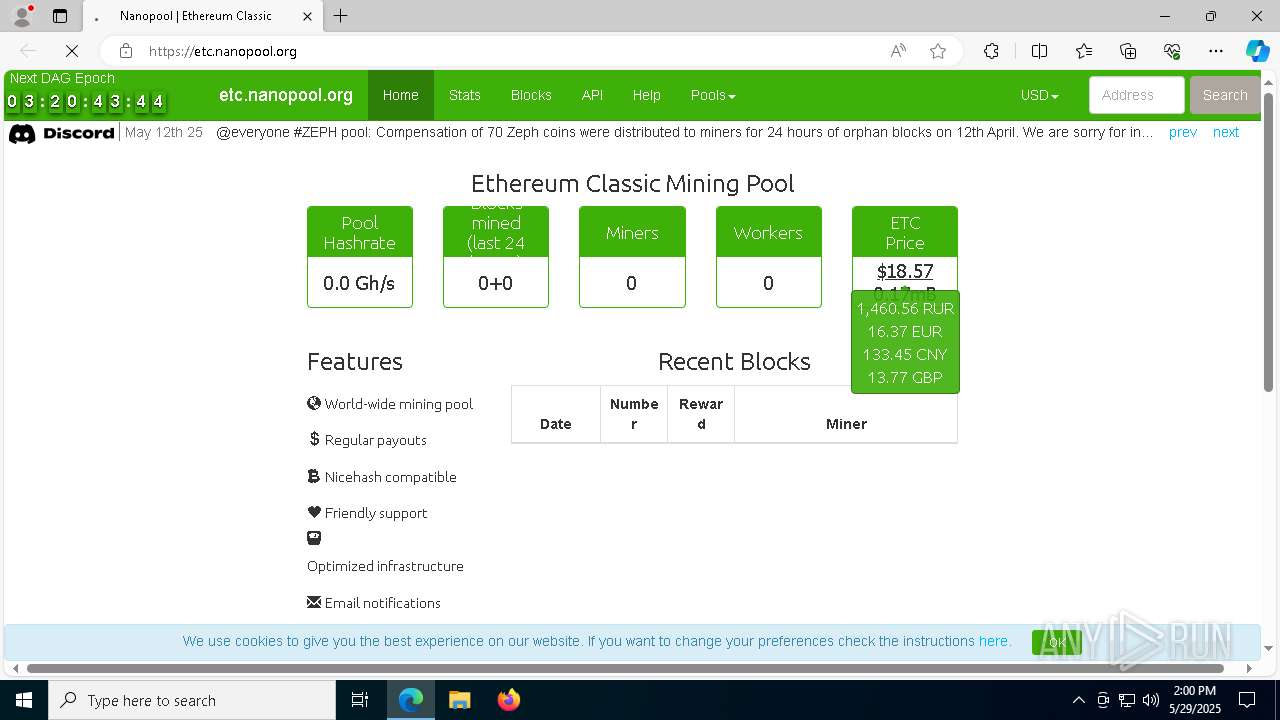Screen dimensions: 1280x720
Task: Go to the Stats page
Action: pyautogui.click(x=464, y=95)
